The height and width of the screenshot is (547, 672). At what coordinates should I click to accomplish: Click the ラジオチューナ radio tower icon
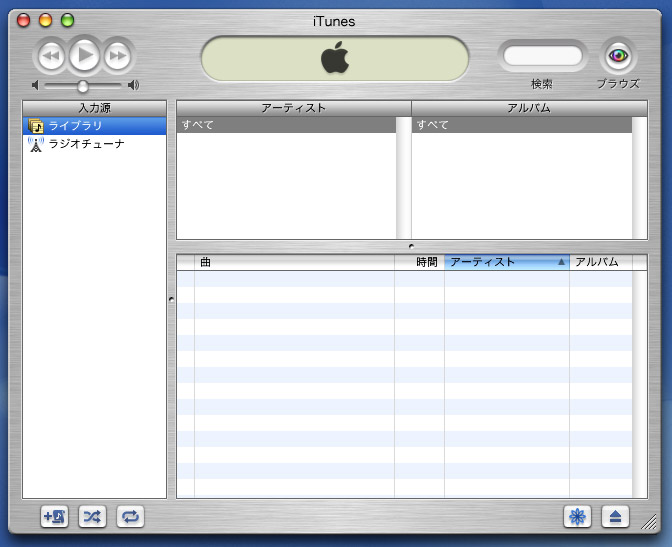tap(36, 144)
